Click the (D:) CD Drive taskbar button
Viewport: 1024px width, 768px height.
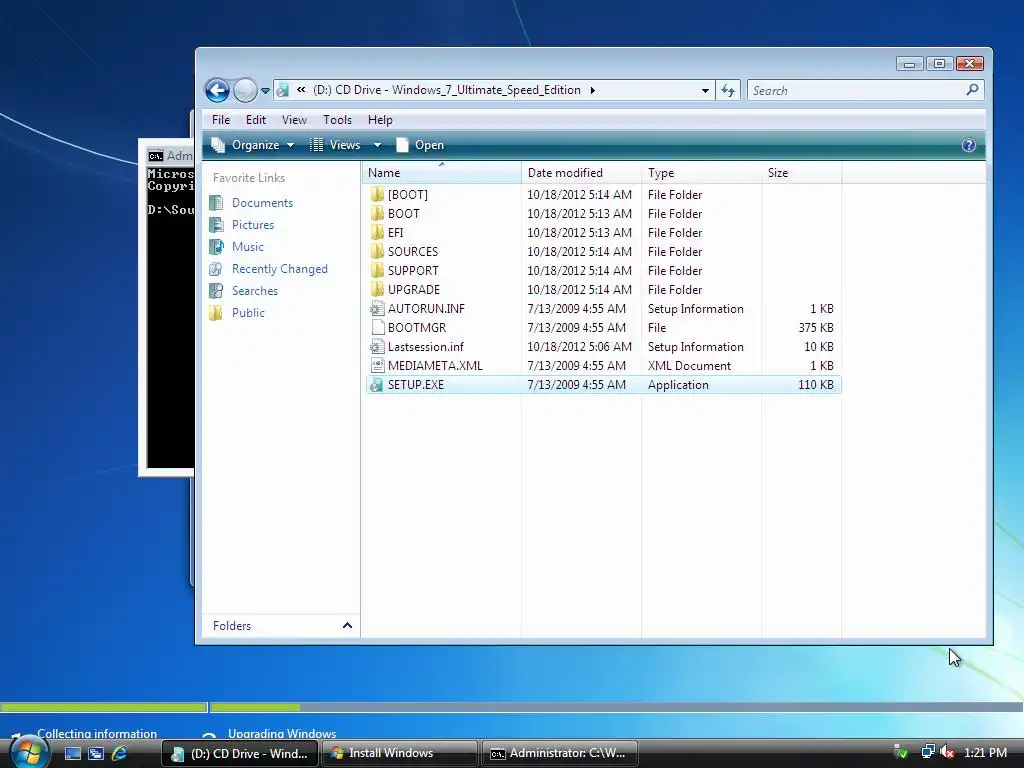pyautogui.click(x=239, y=753)
